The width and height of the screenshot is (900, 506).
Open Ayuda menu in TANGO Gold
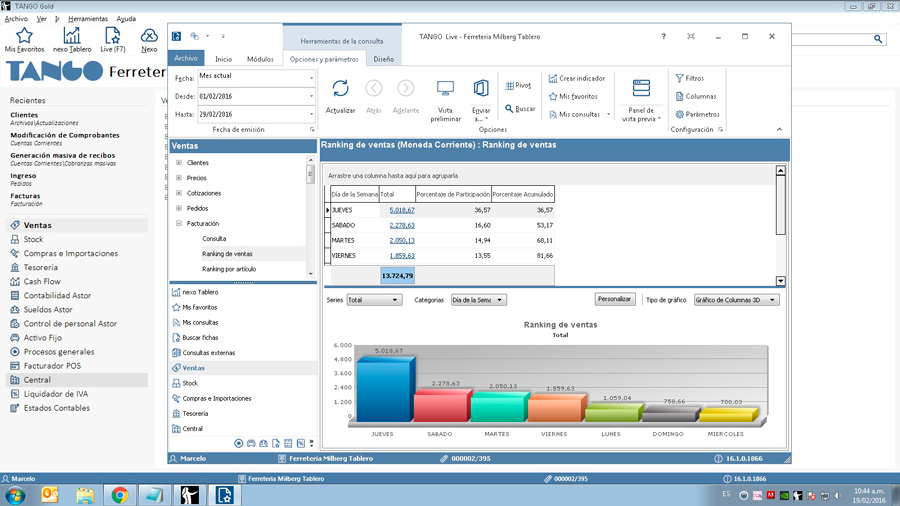126,19
